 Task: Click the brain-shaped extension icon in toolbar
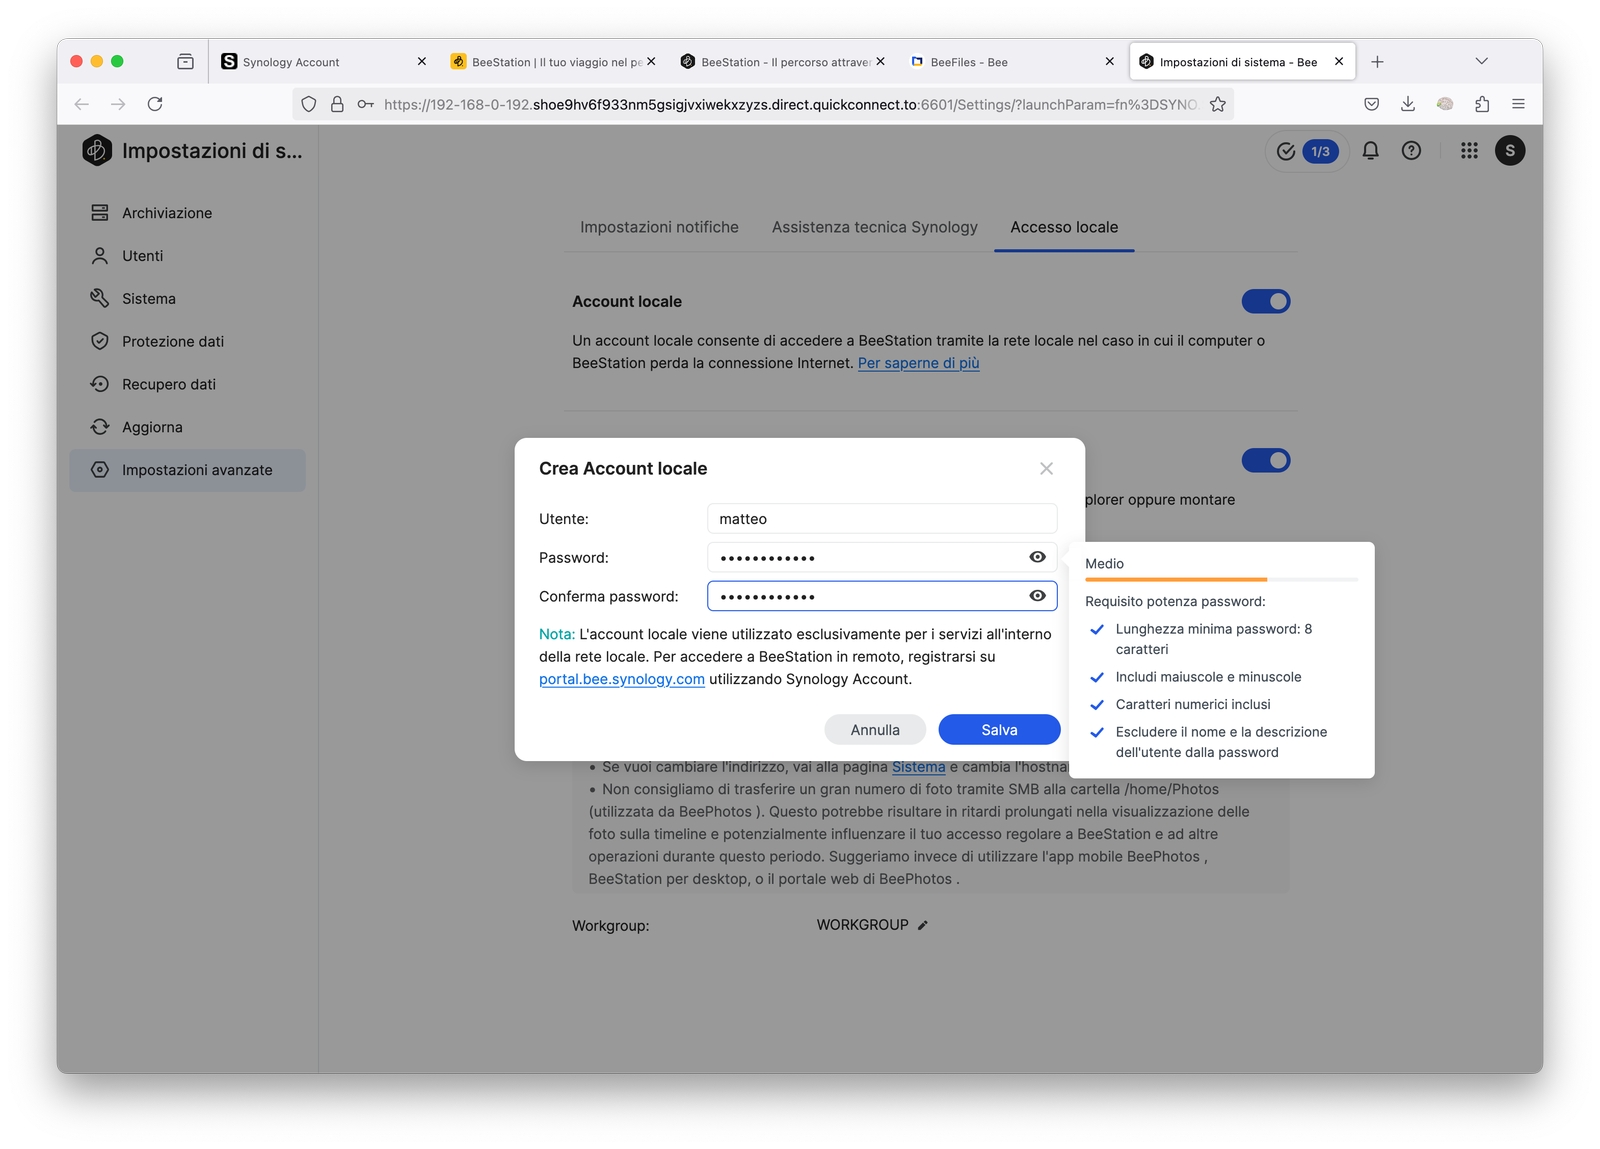click(1445, 104)
